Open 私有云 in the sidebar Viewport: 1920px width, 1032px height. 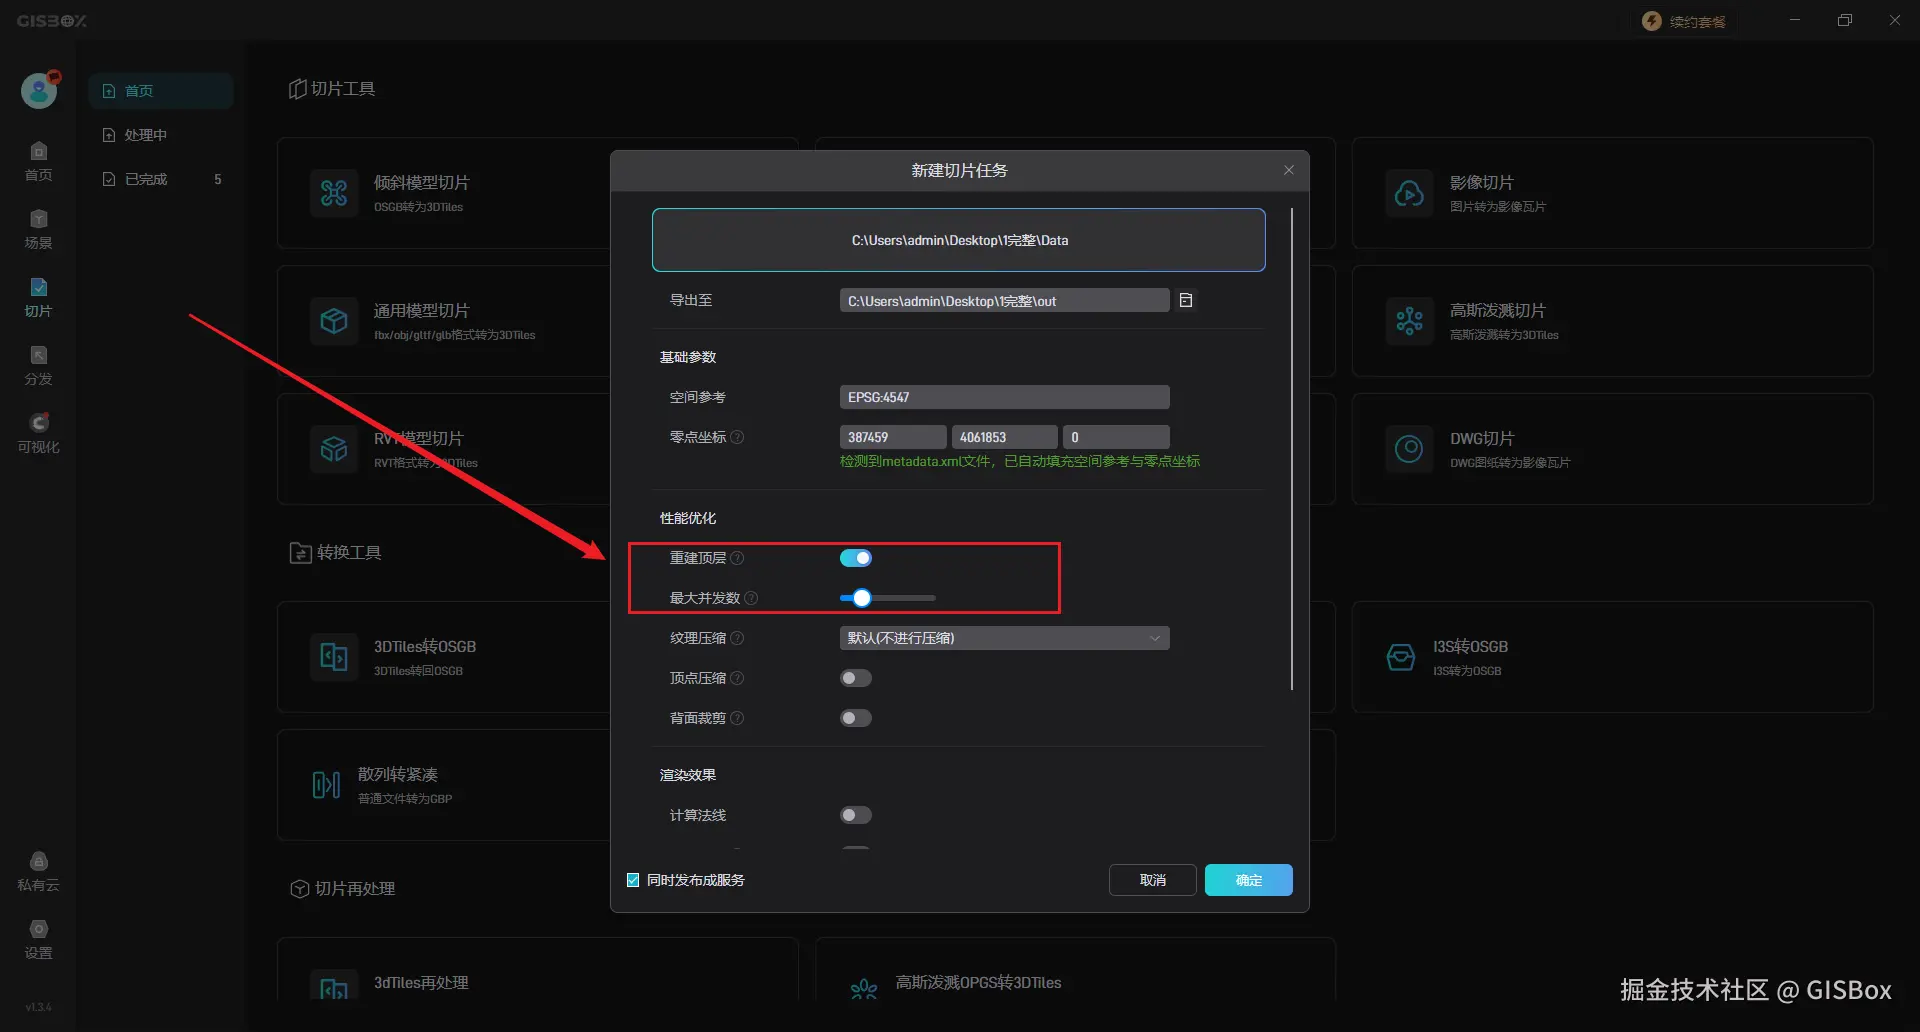(38, 871)
